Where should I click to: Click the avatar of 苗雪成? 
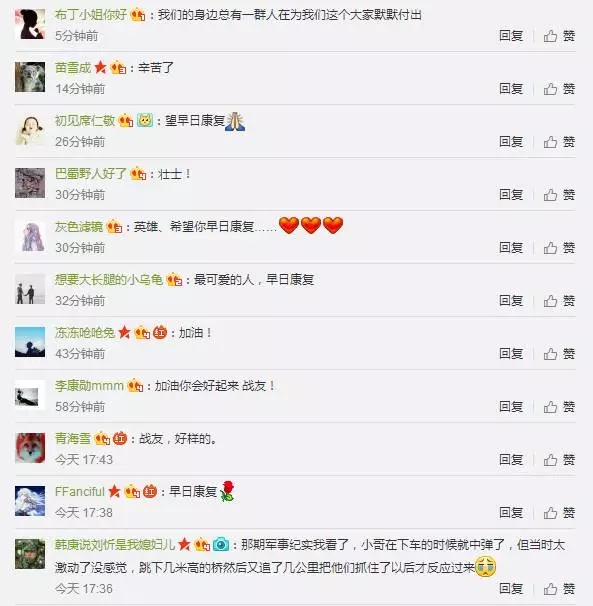point(30,77)
